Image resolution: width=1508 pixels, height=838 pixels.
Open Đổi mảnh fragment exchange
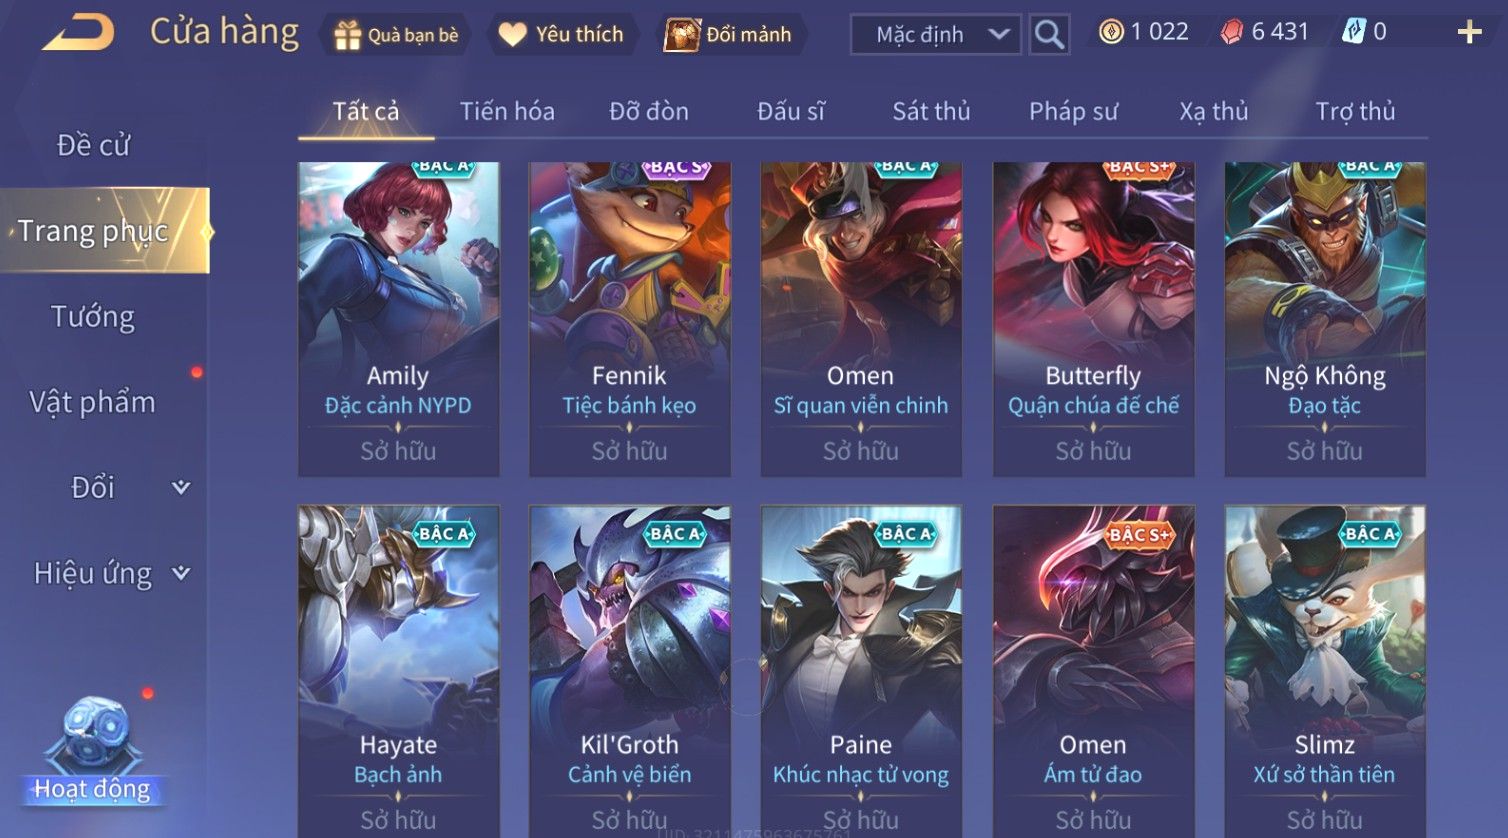tap(729, 35)
